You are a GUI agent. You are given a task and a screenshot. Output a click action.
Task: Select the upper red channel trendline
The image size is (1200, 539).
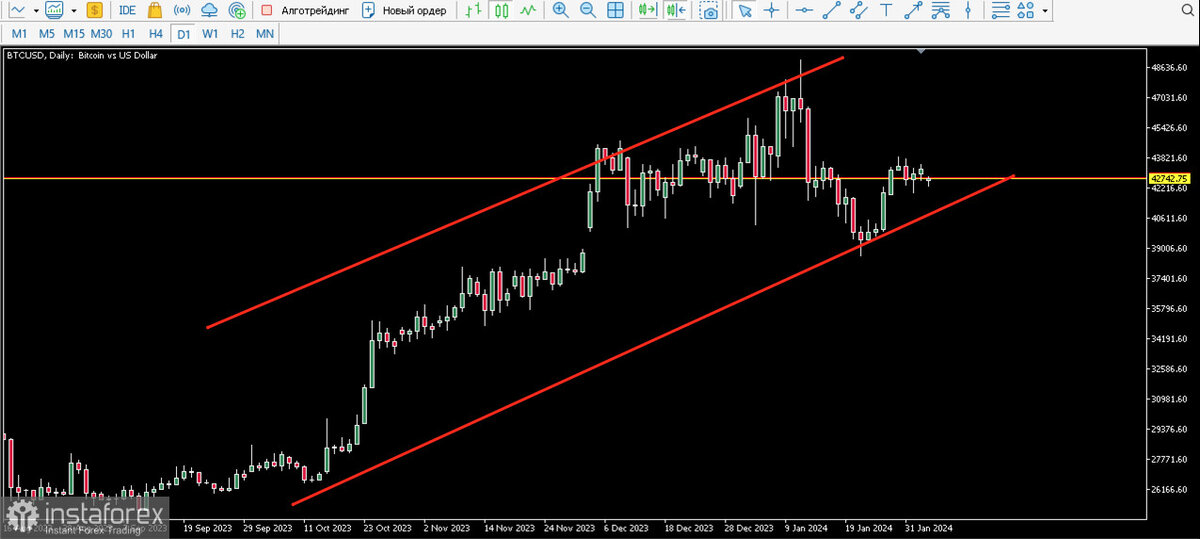point(525,192)
